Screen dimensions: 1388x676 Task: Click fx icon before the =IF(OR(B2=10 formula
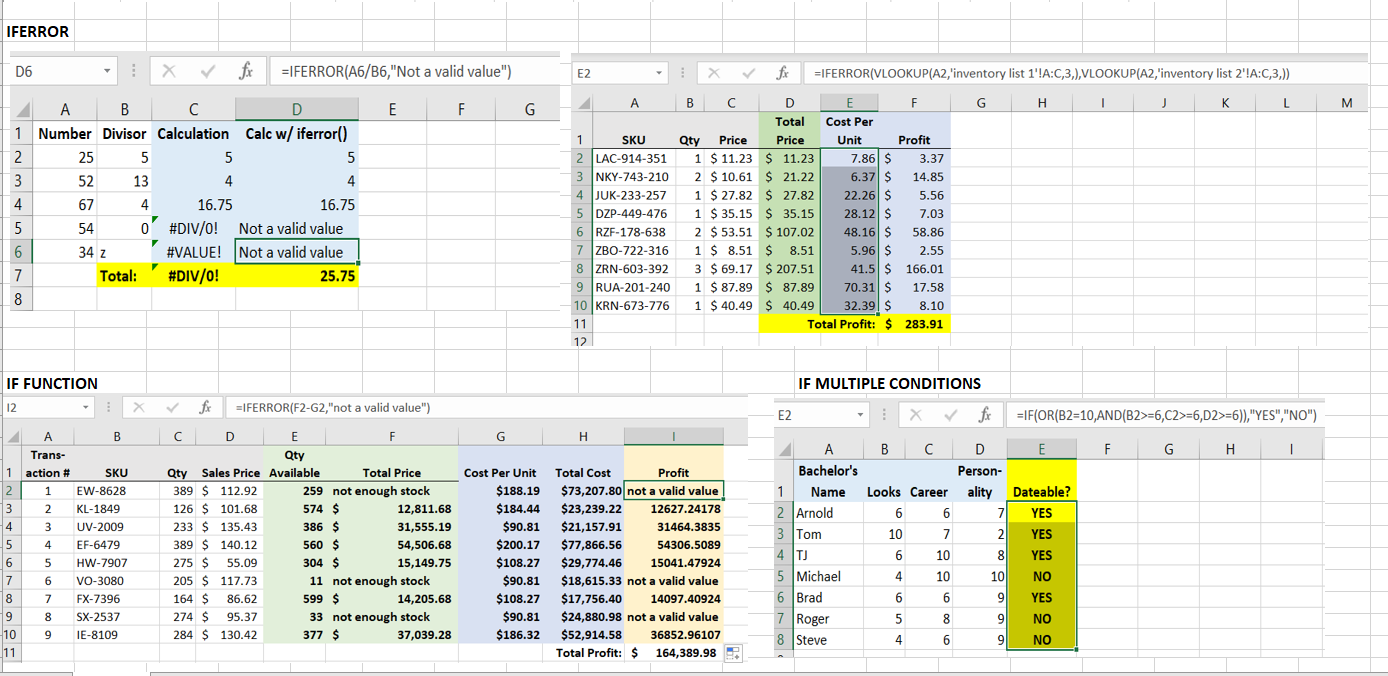[x=986, y=415]
